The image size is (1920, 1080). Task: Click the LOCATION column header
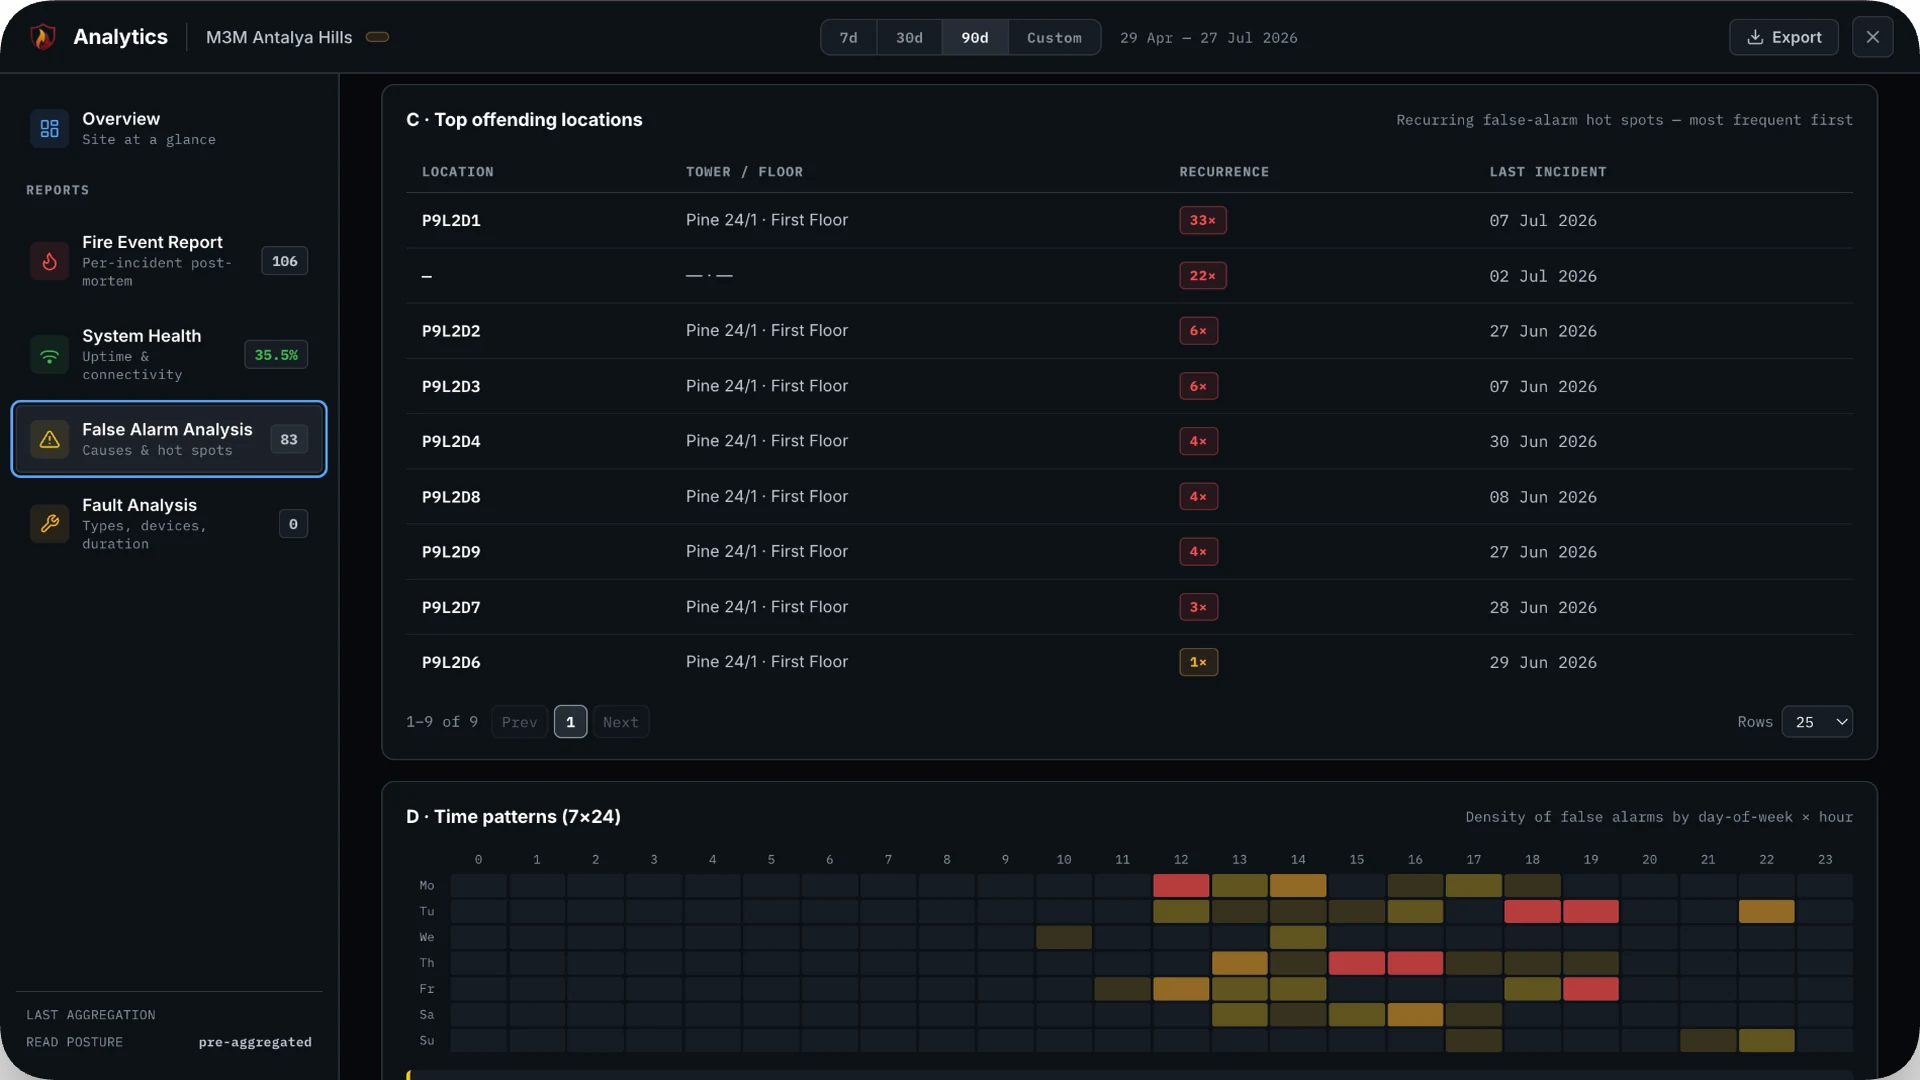(457, 172)
